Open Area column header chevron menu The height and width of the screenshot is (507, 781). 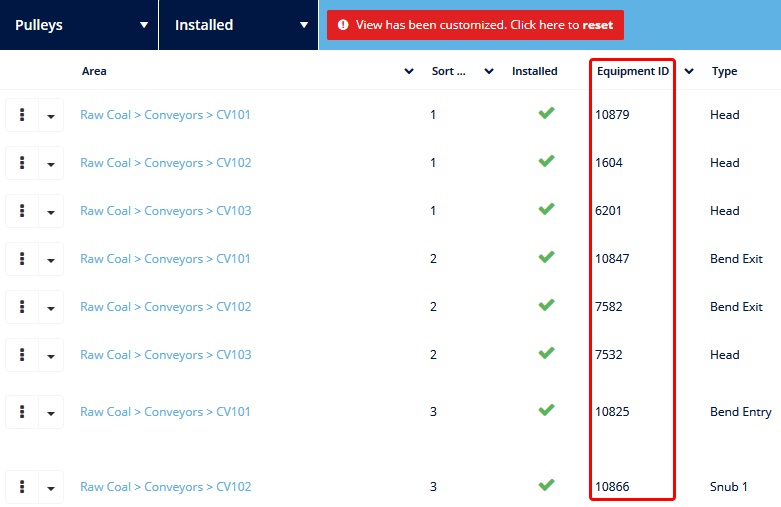[409, 71]
